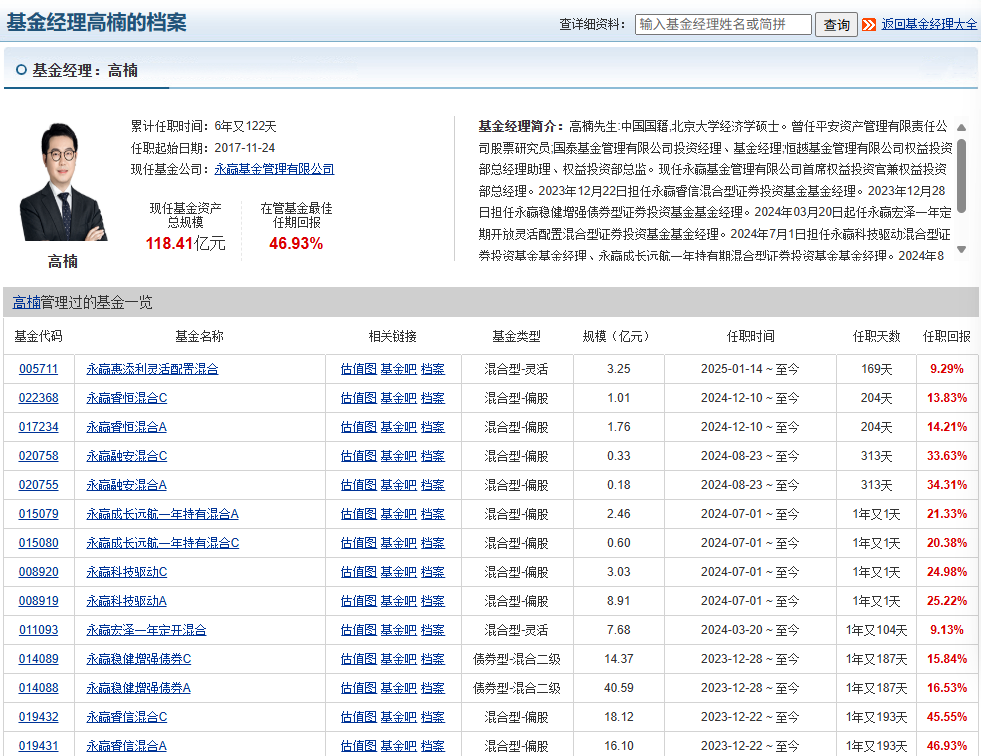
Task: Open 基金吧 for fund 015079
Action: click(399, 514)
